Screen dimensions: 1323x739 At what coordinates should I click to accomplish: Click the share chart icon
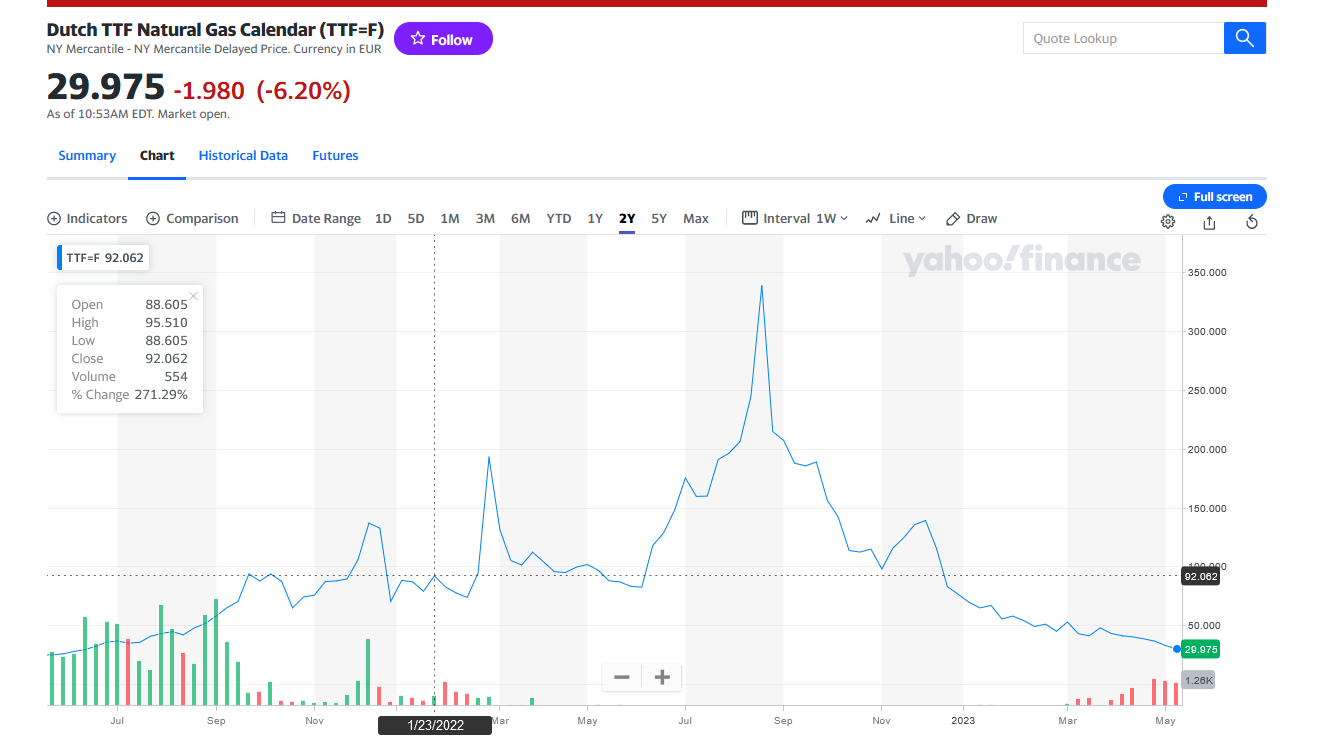1209,222
